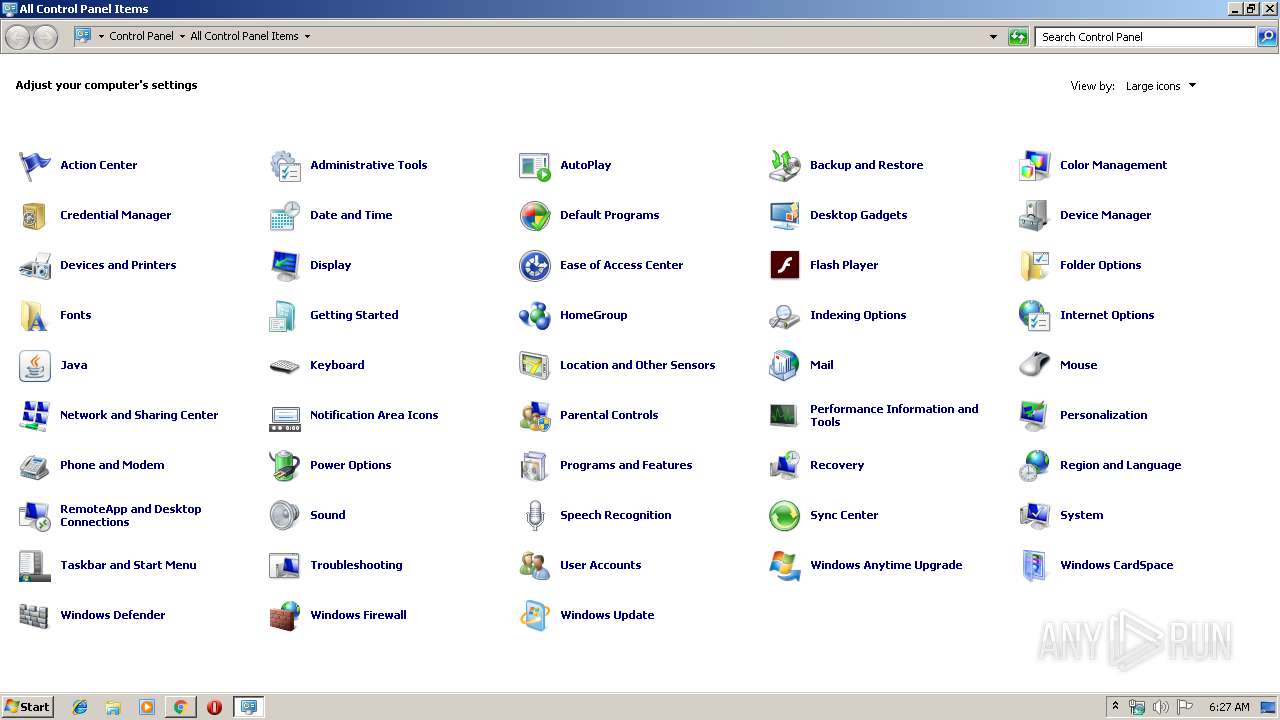Open the Mouse icon

coord(1035,365)
